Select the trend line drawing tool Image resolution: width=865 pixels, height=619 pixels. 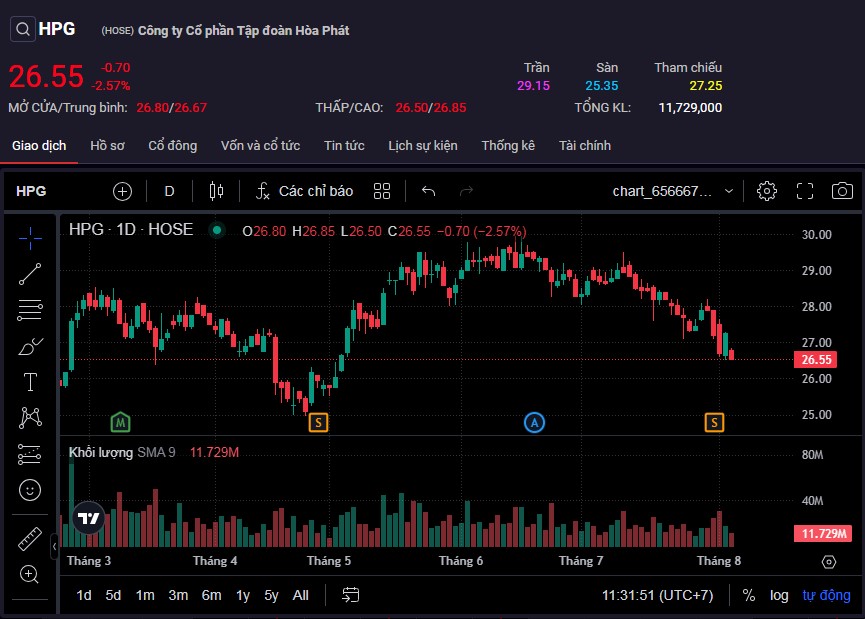click(x=30, y=274)
